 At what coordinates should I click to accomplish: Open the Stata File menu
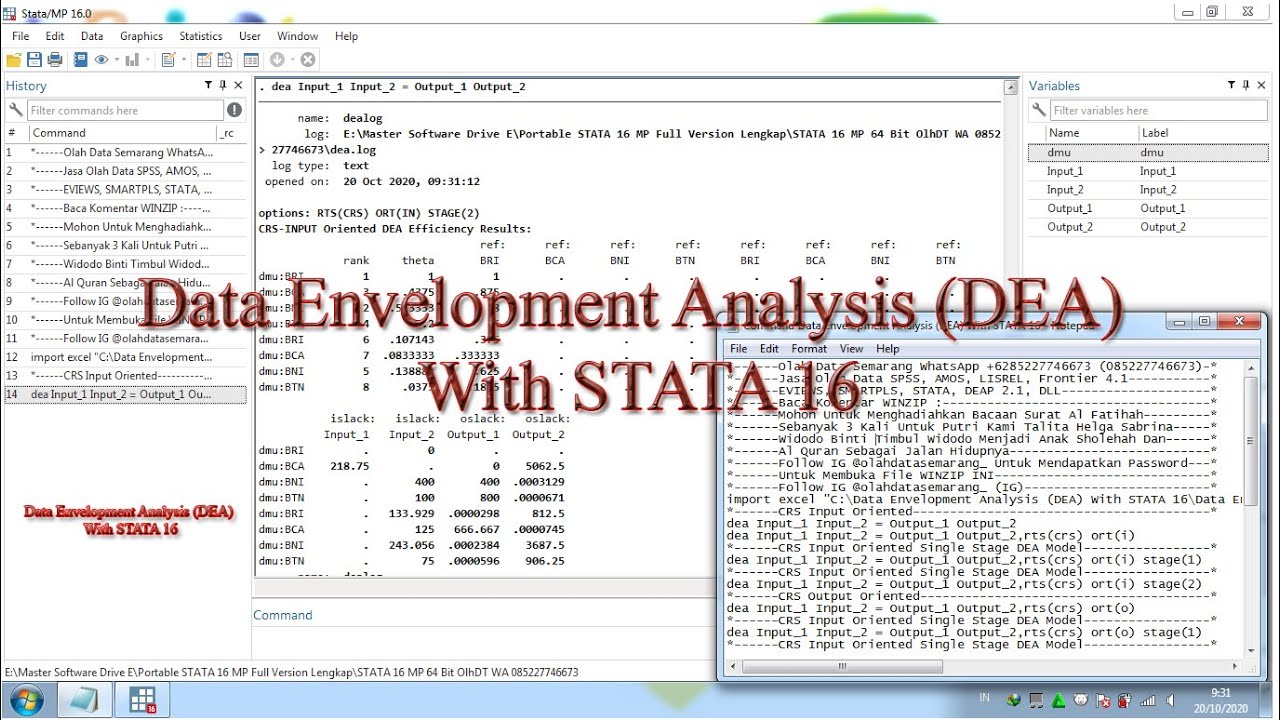tap(20, 36)
